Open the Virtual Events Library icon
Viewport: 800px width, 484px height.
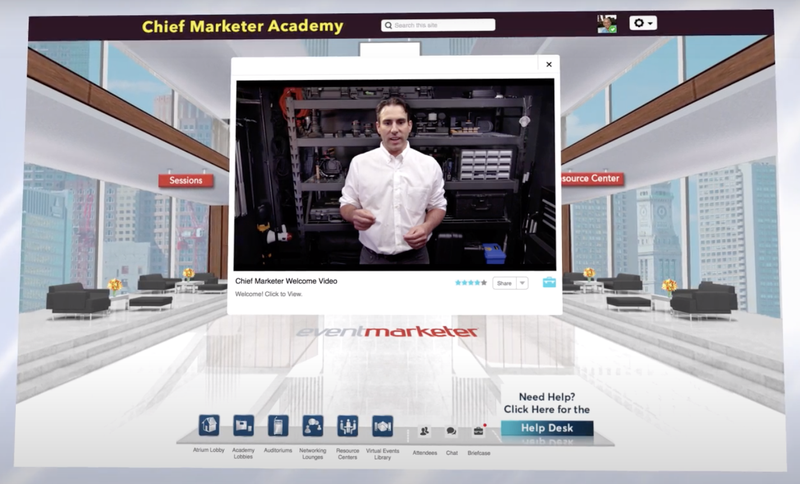(x=382, y=426)
